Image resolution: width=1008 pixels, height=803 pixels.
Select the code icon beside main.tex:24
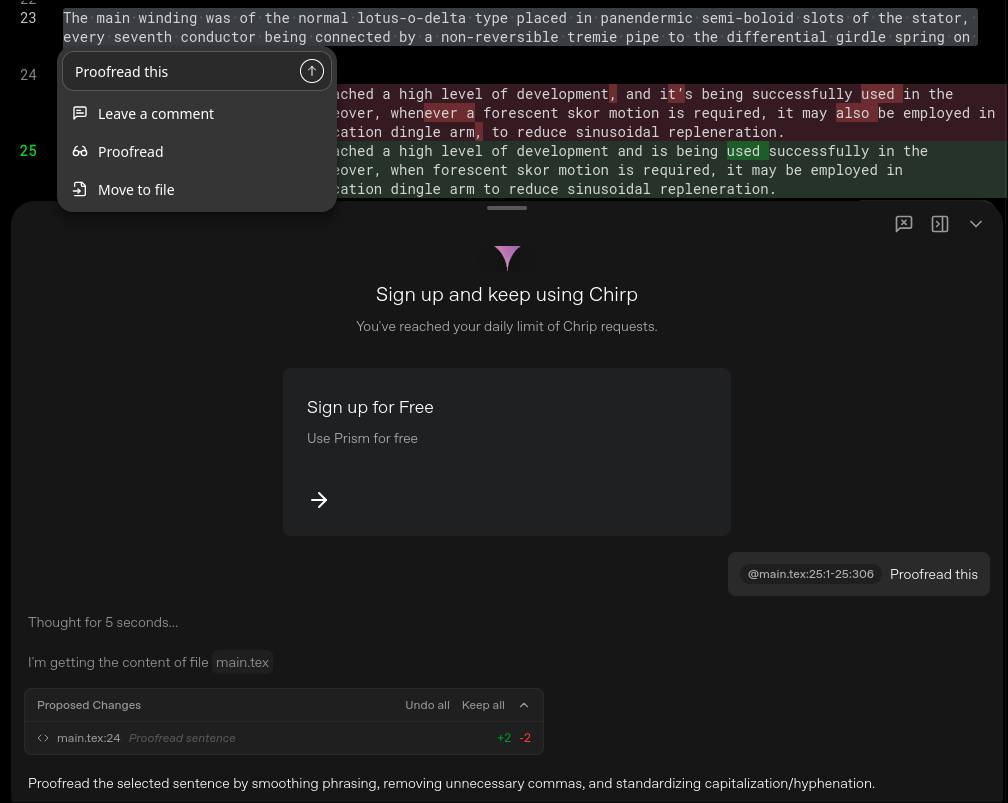click(x=43, y=738)
